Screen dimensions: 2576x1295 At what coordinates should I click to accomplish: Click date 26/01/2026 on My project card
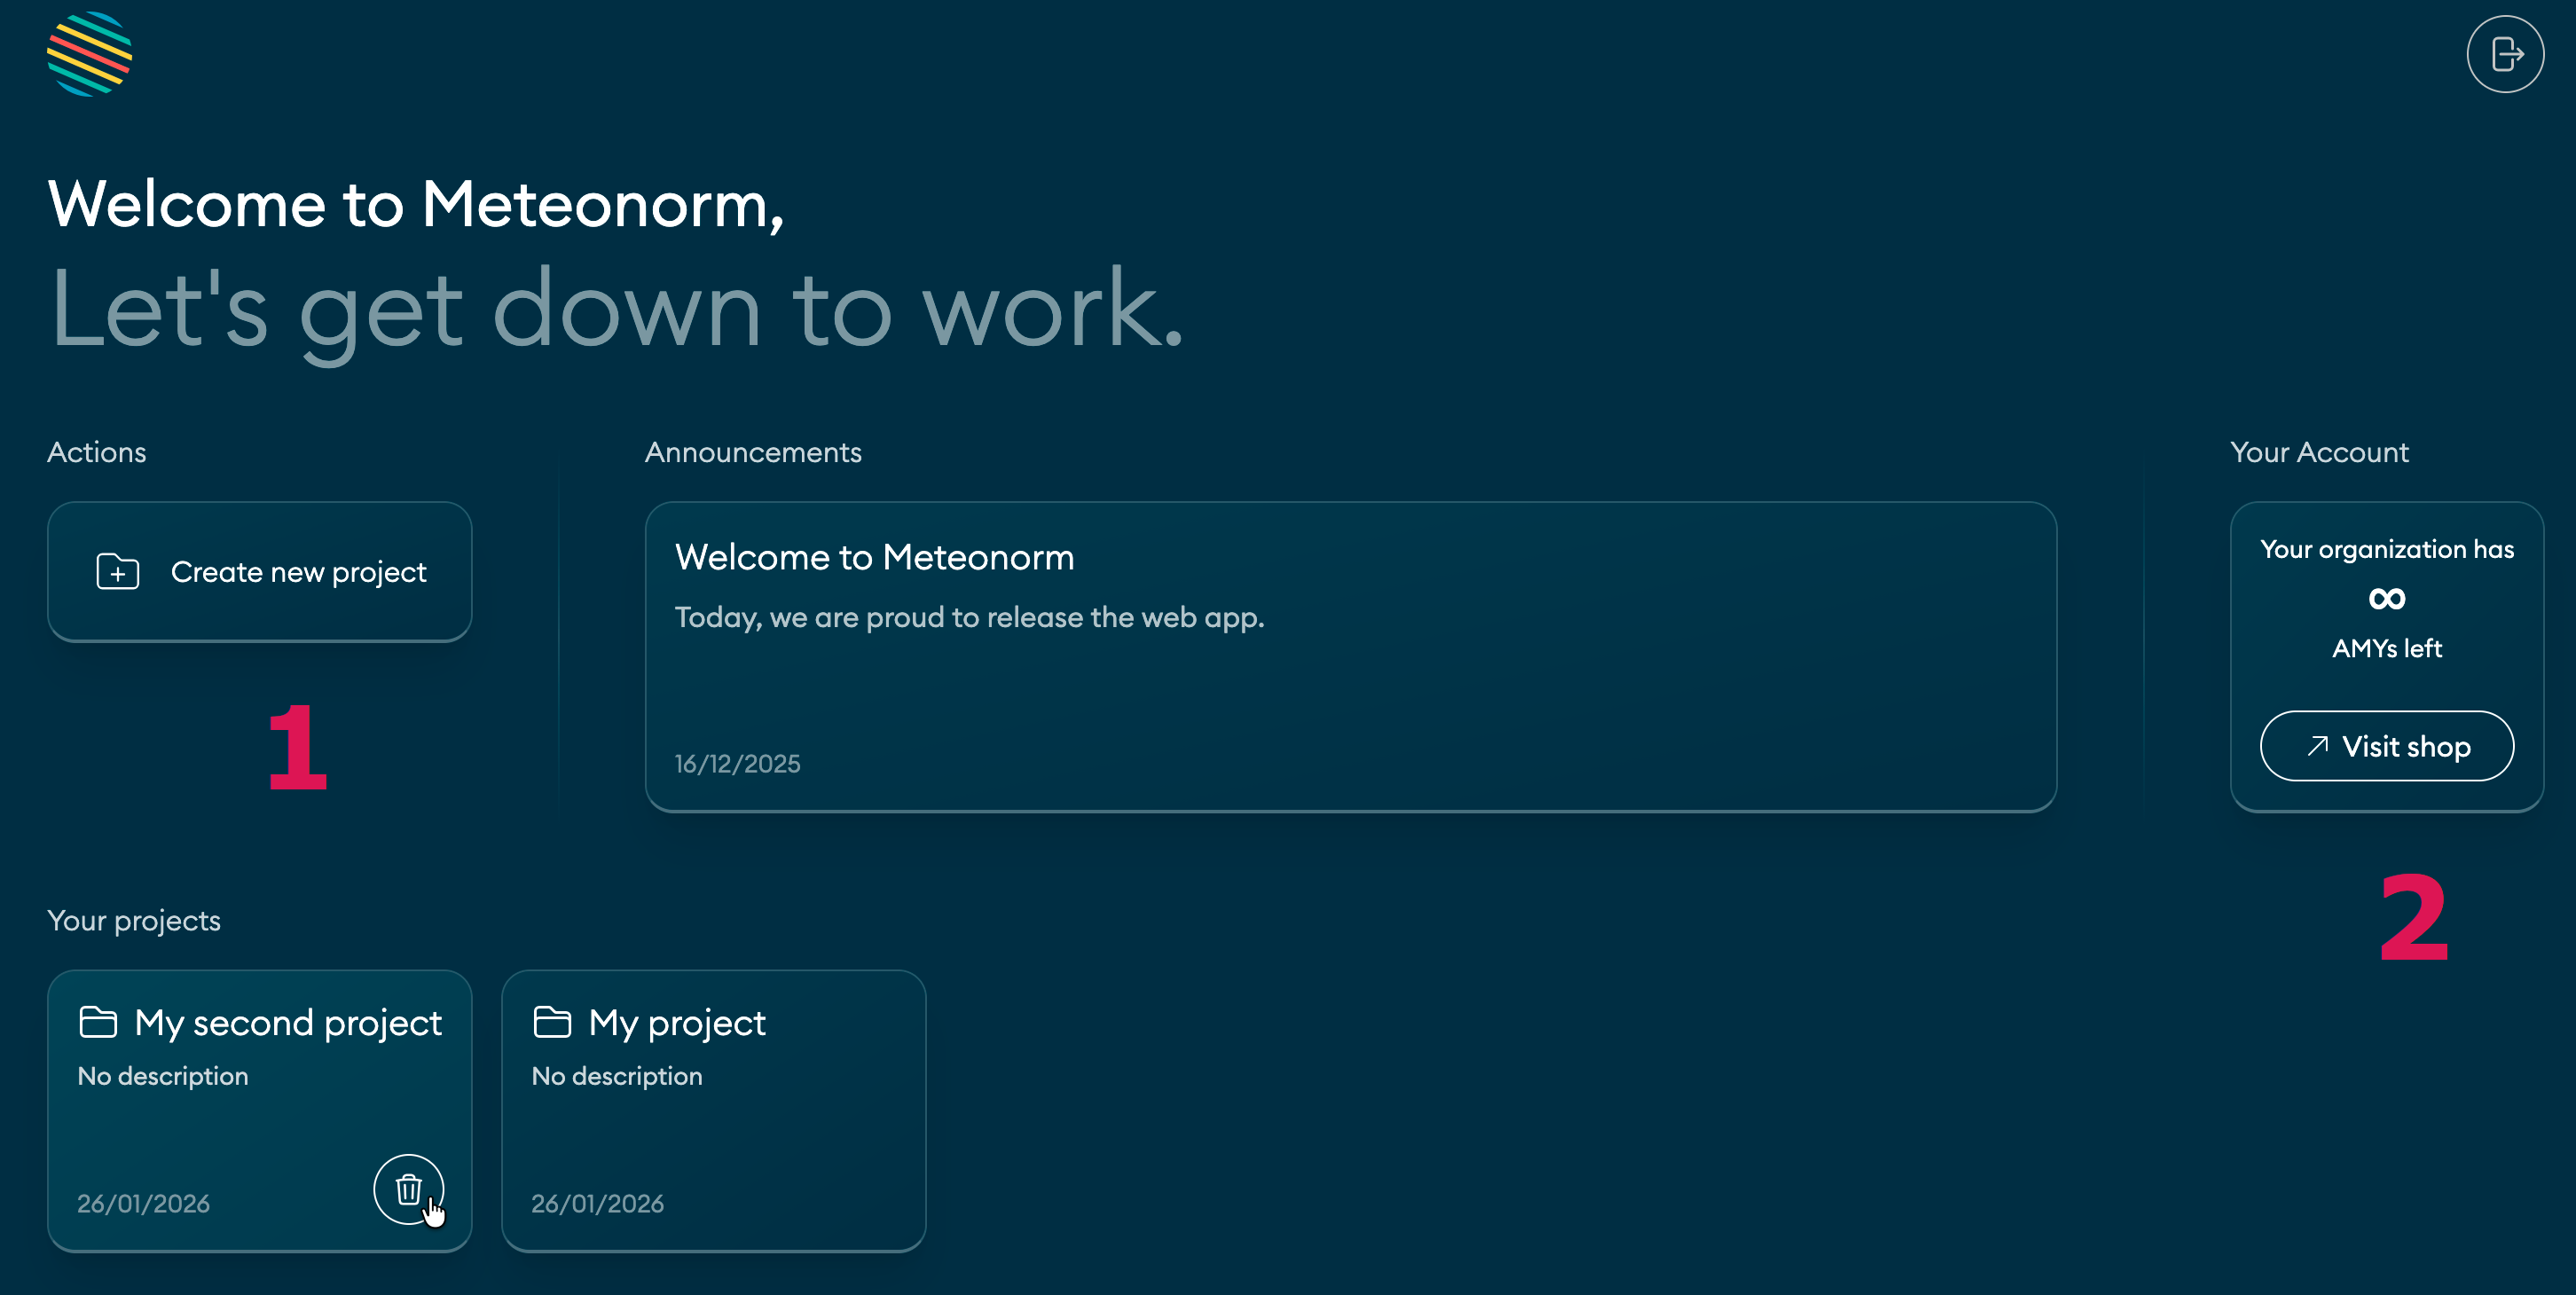pos(597,1203)
